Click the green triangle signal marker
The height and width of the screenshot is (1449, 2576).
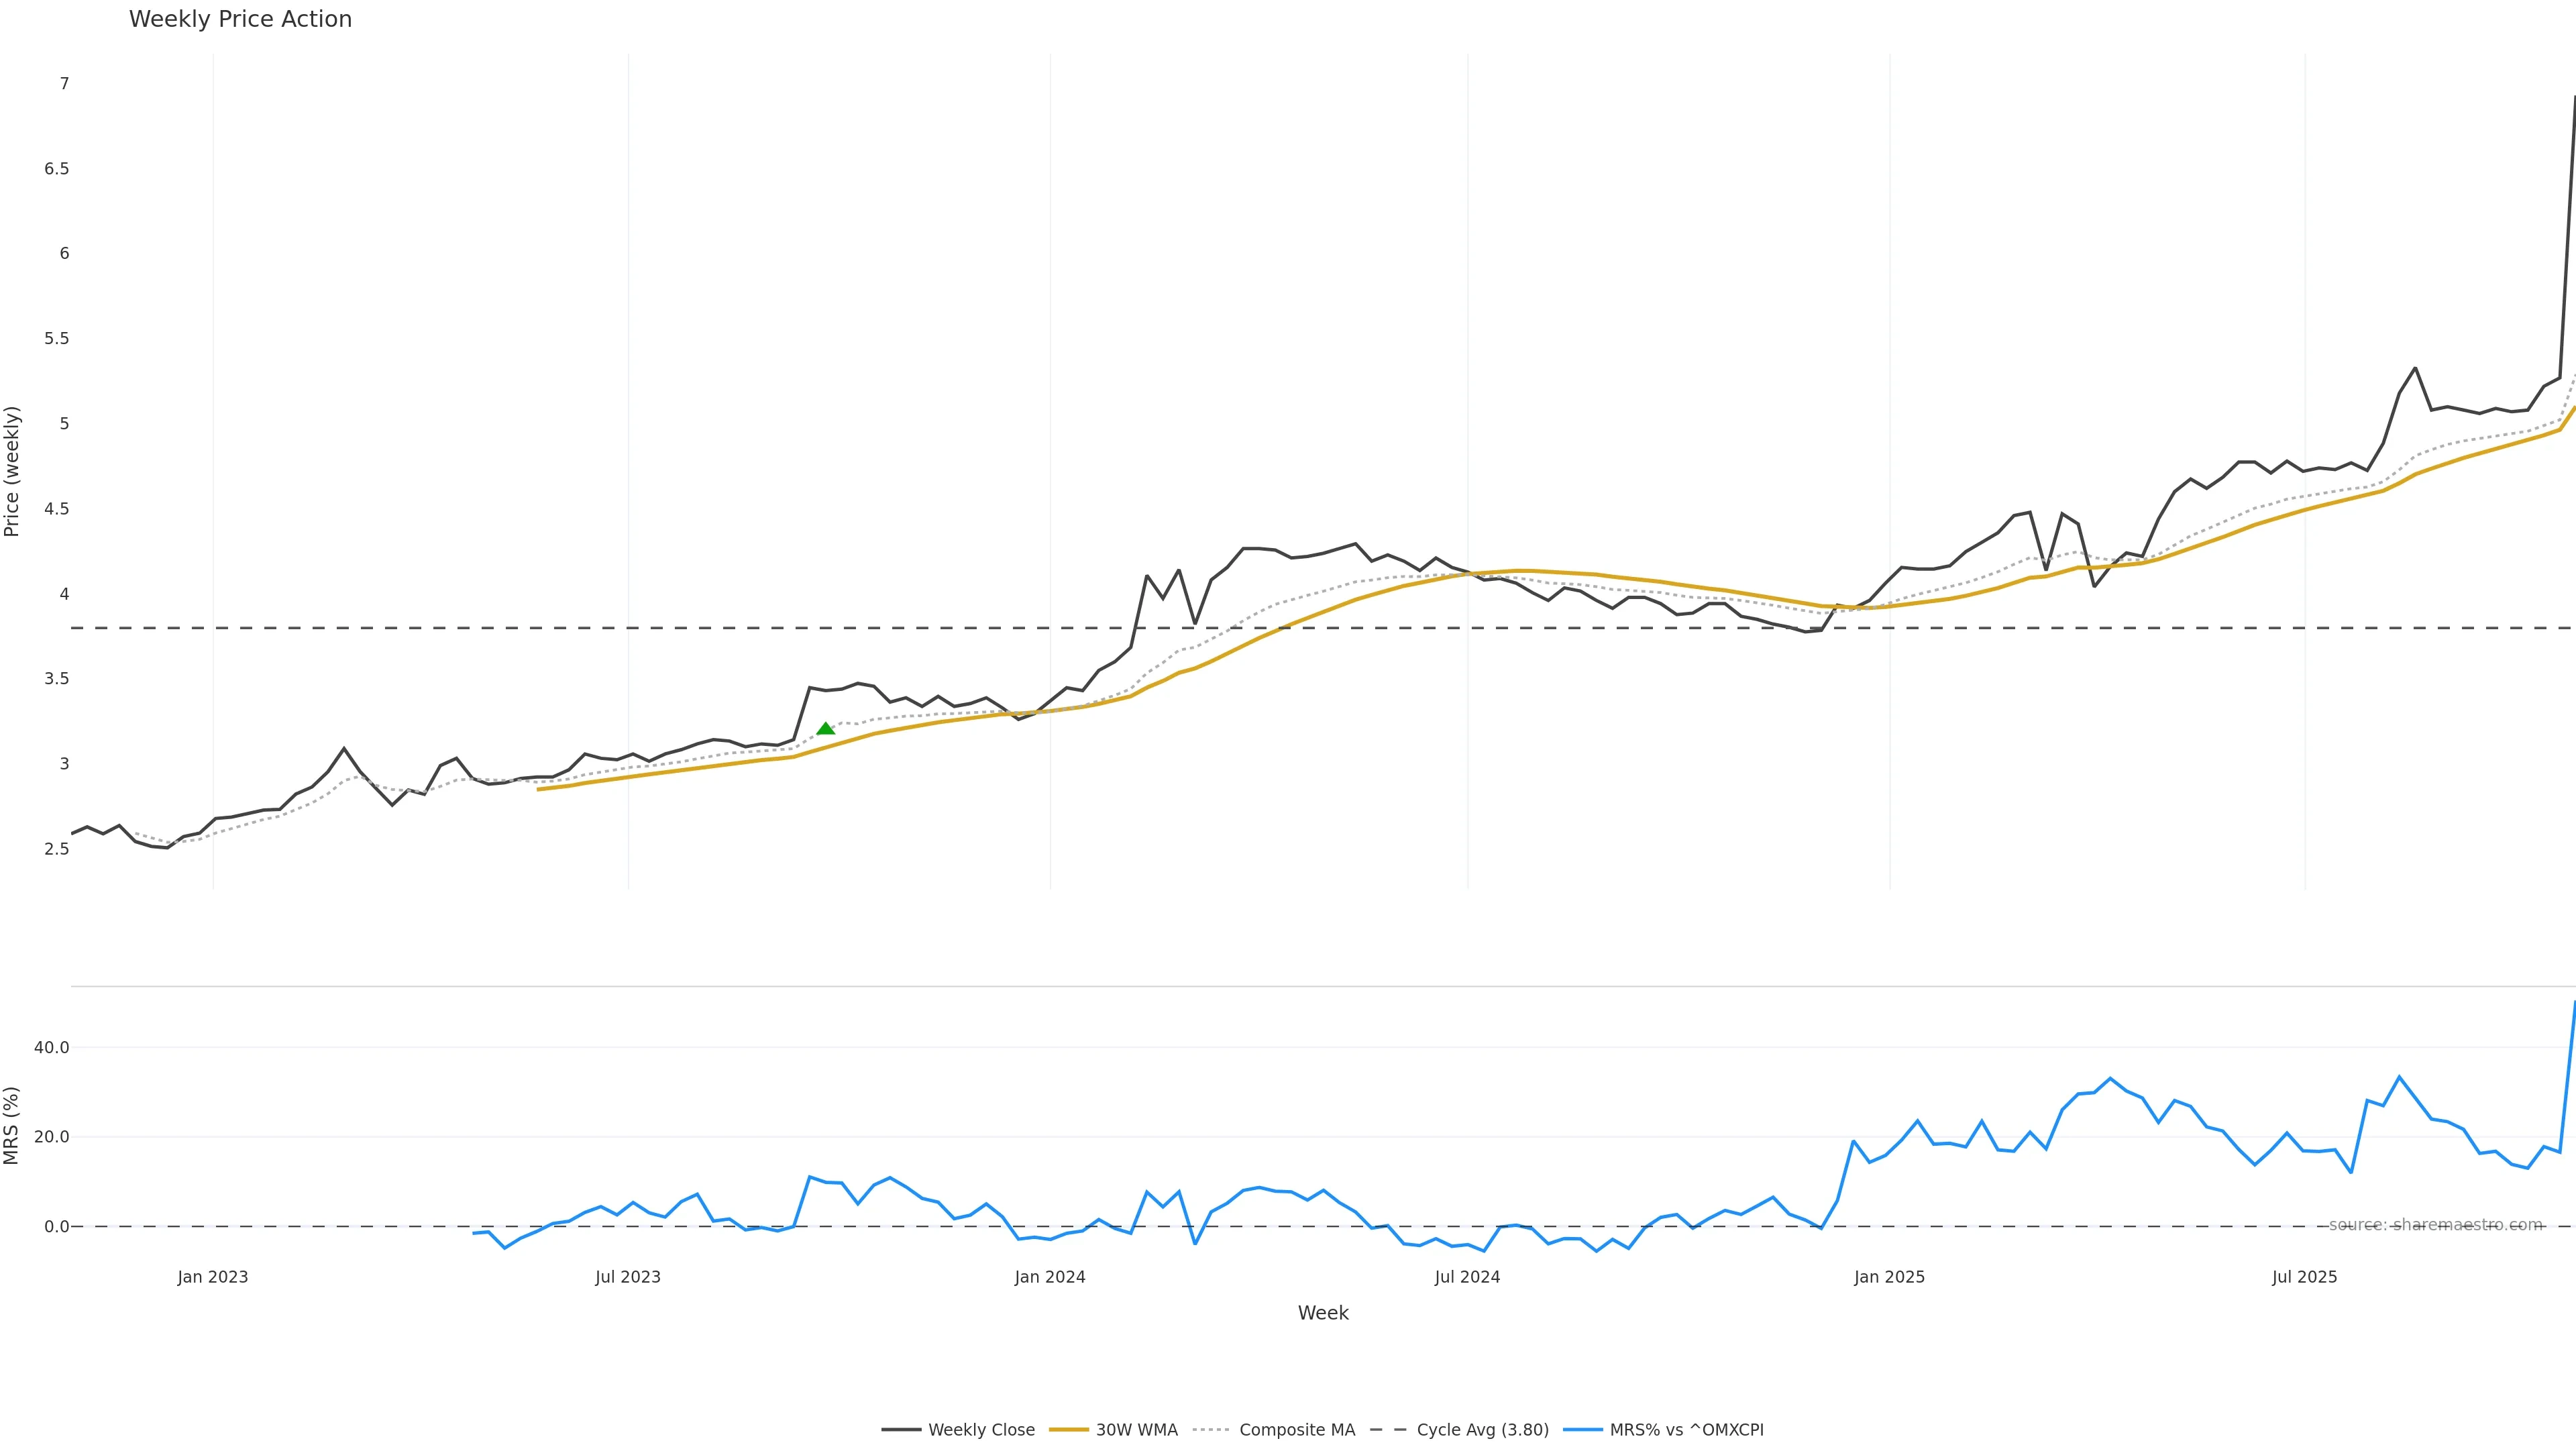pyautogui.click(x=825, y=729)
